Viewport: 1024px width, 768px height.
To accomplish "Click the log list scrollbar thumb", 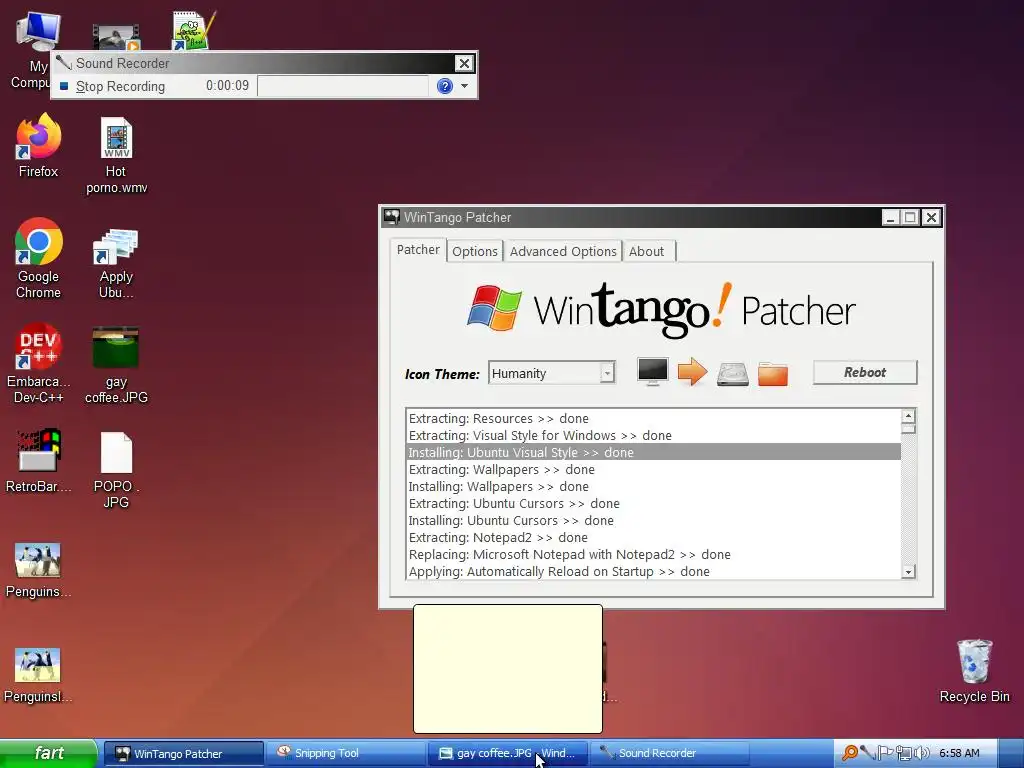I will 908,429.
